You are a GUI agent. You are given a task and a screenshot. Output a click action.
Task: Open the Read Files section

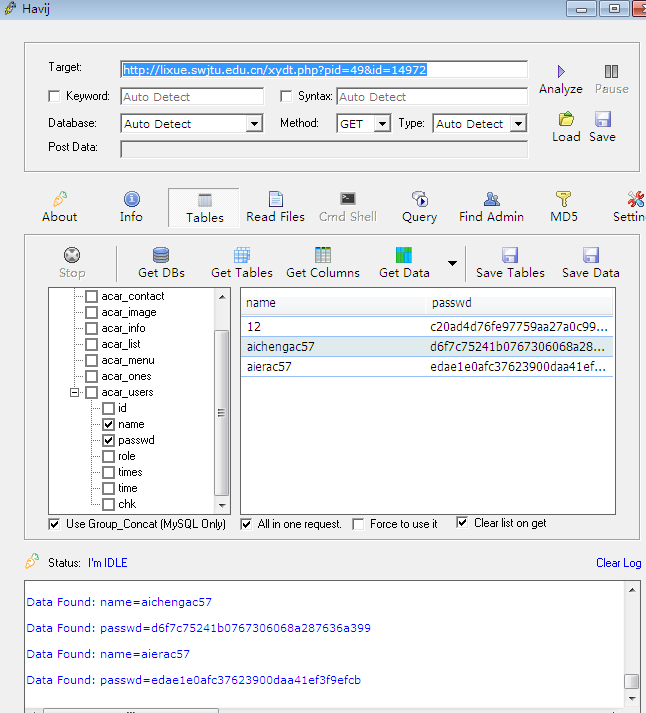coord(275,207)
